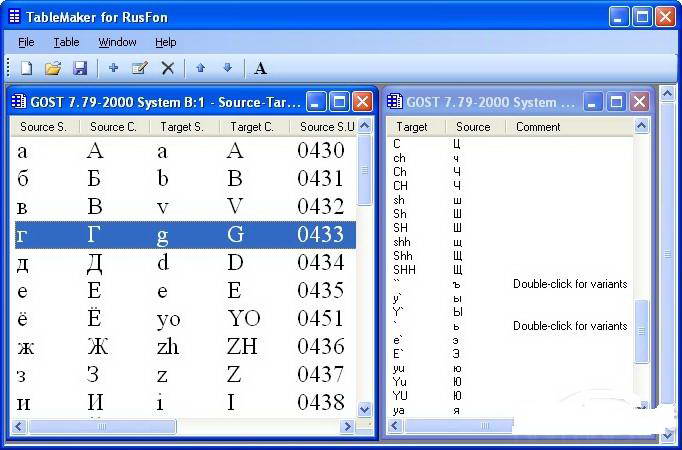Open the File menu
The height and width of the screenshot is (450, 682).
click(26, 42)
